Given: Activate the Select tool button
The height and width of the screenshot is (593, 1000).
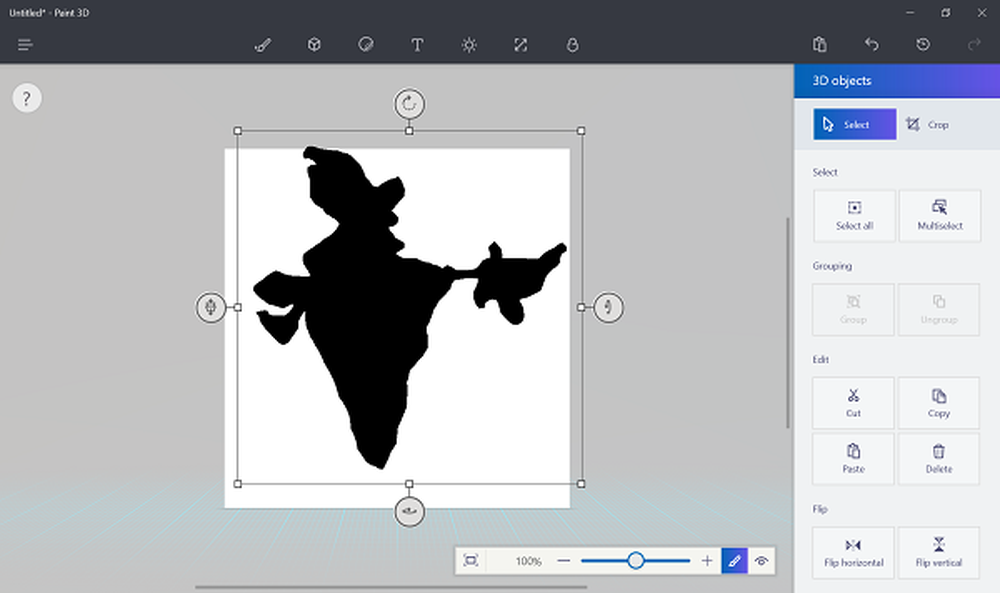Looking at the screenshot, I should (x=855, y=124).
